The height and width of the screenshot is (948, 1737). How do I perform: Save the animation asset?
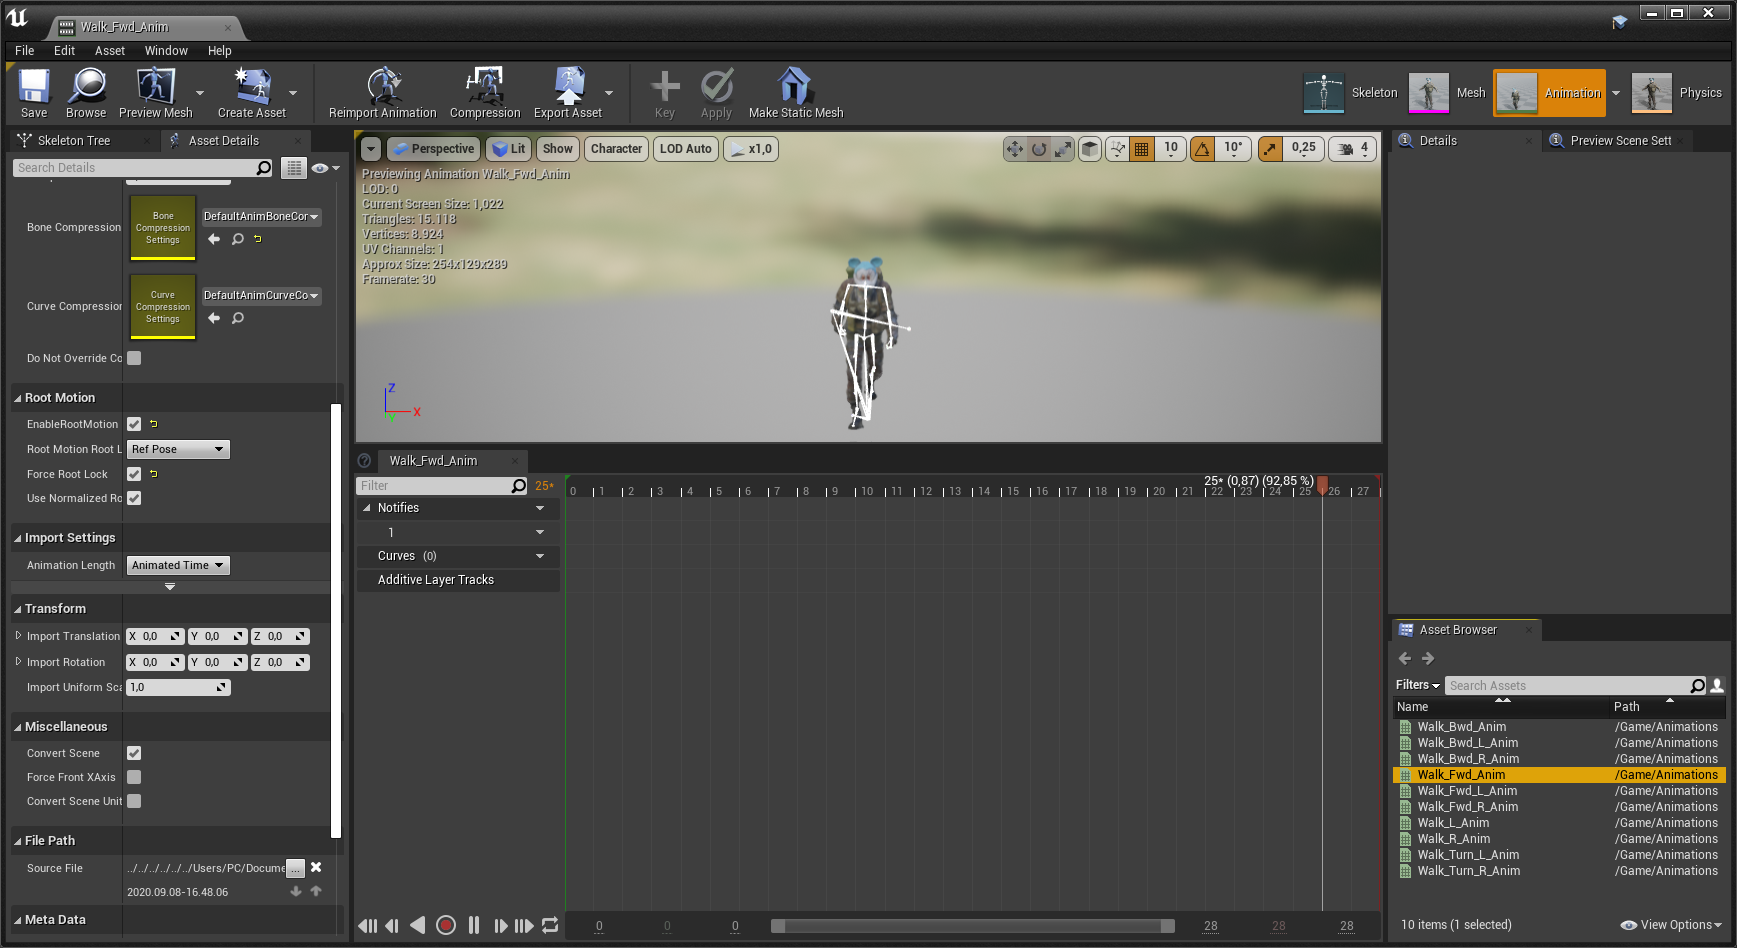(34, 93)
